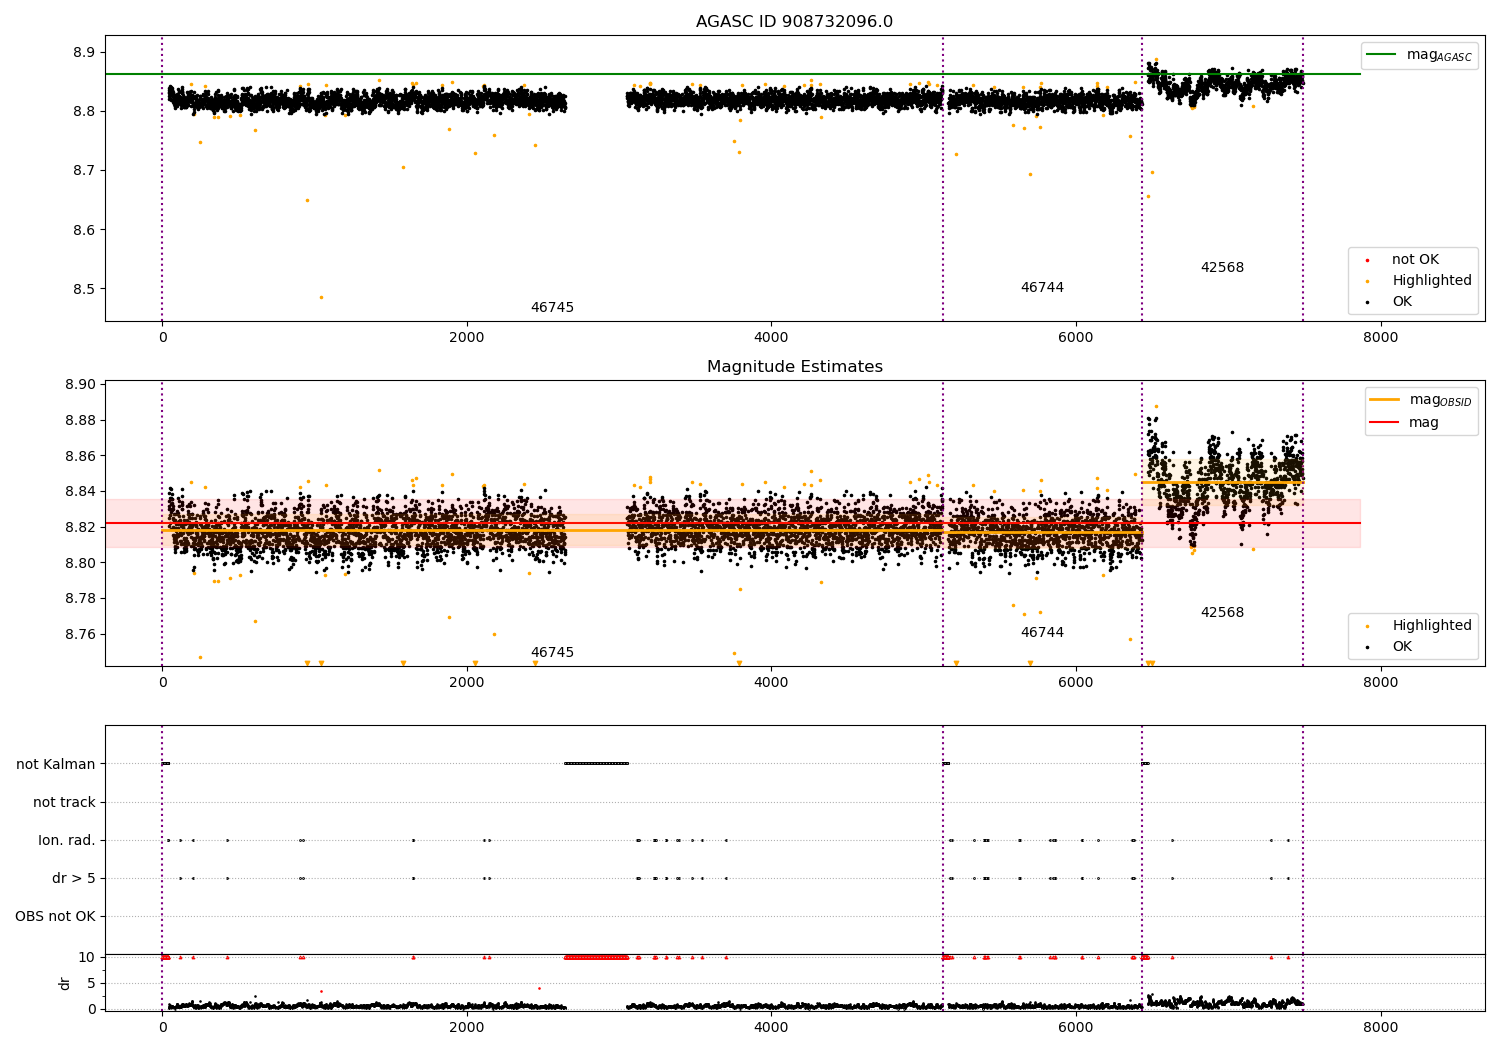Click the 8.86 tick in Magnitude Estimates
The height and width of the screenshot is (1050, 1500).
click(80, 456)
